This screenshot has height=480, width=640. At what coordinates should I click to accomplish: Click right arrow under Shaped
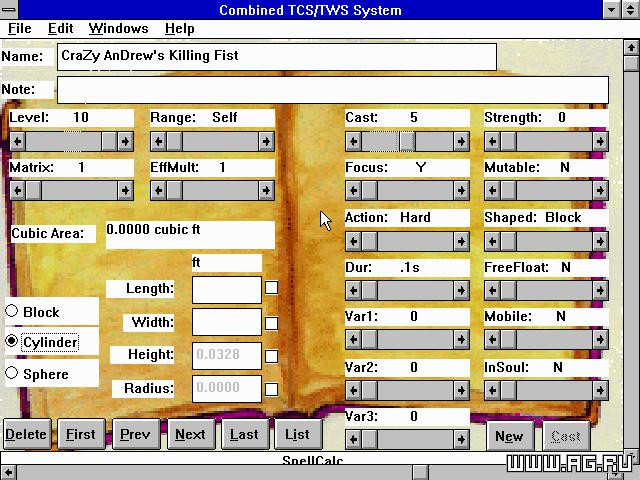click(600, 241)
